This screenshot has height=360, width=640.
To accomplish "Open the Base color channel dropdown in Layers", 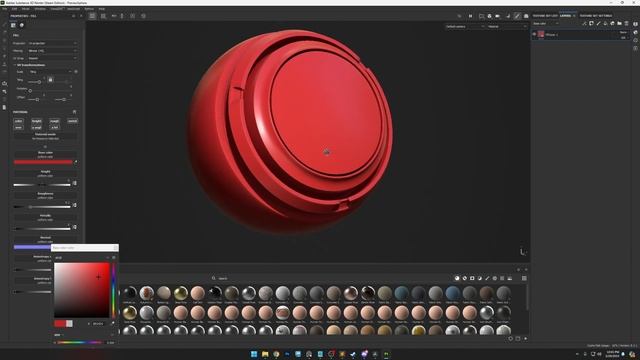I will coord(546,24).
